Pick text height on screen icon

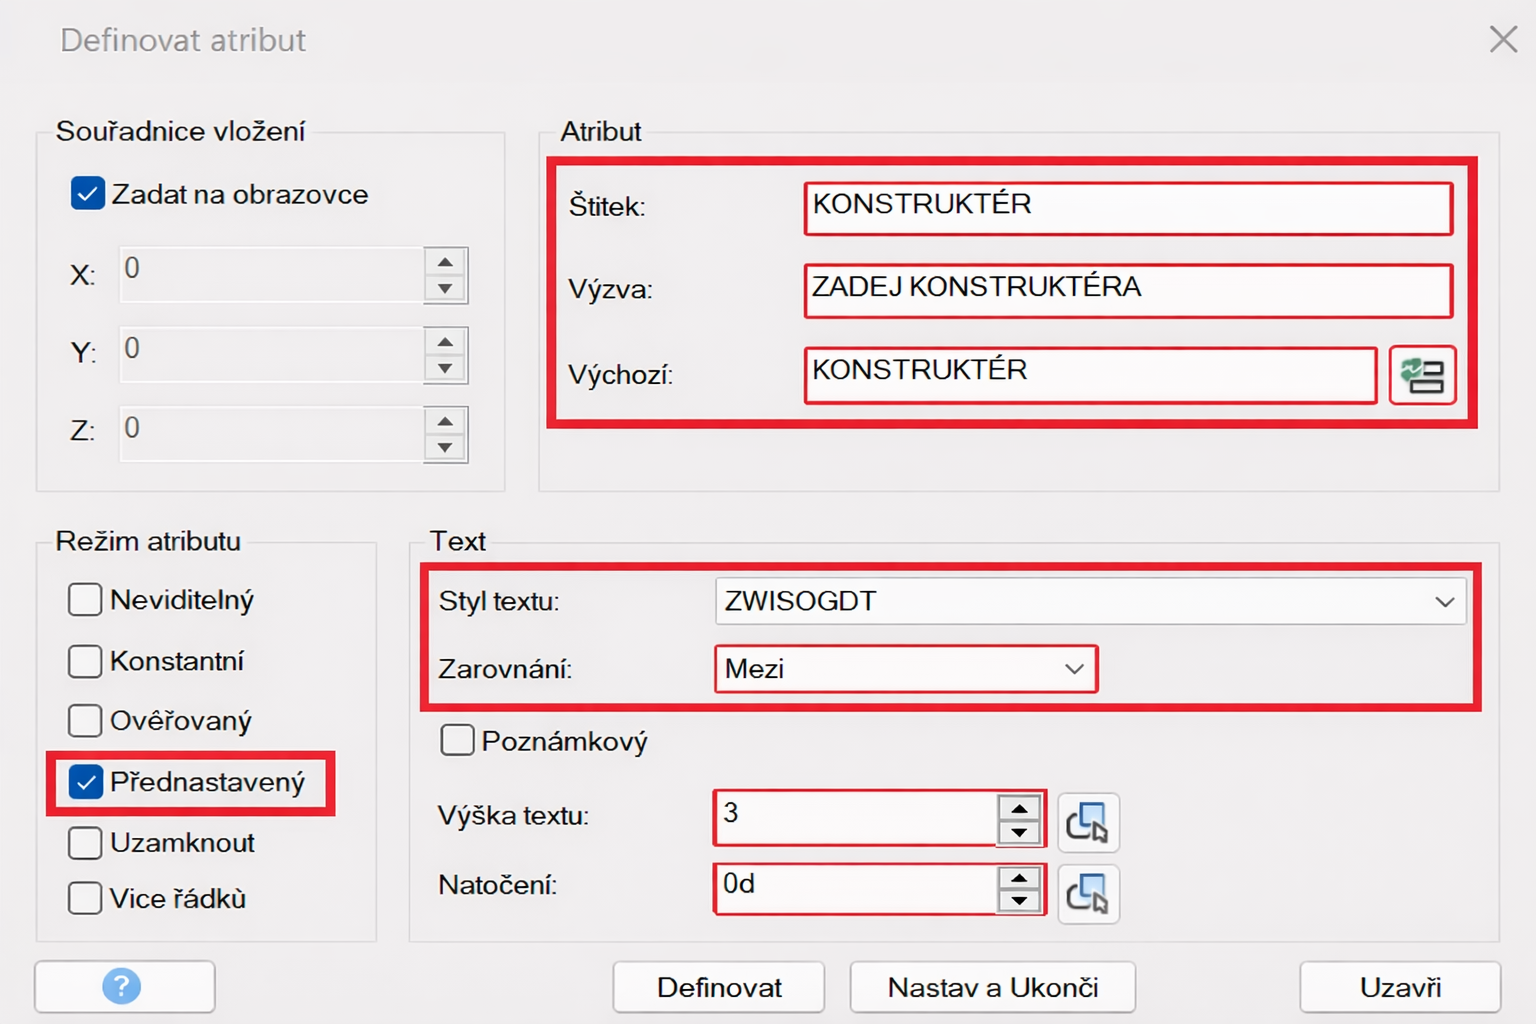pos(1087,822)
